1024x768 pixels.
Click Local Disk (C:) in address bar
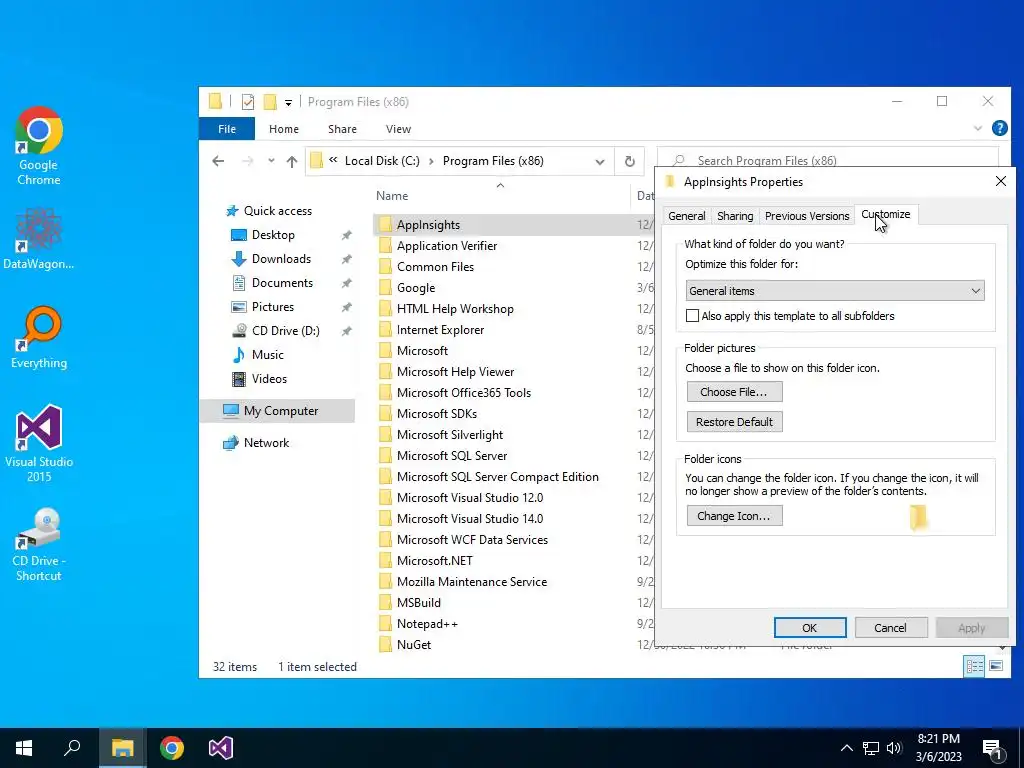pos(382,161)
